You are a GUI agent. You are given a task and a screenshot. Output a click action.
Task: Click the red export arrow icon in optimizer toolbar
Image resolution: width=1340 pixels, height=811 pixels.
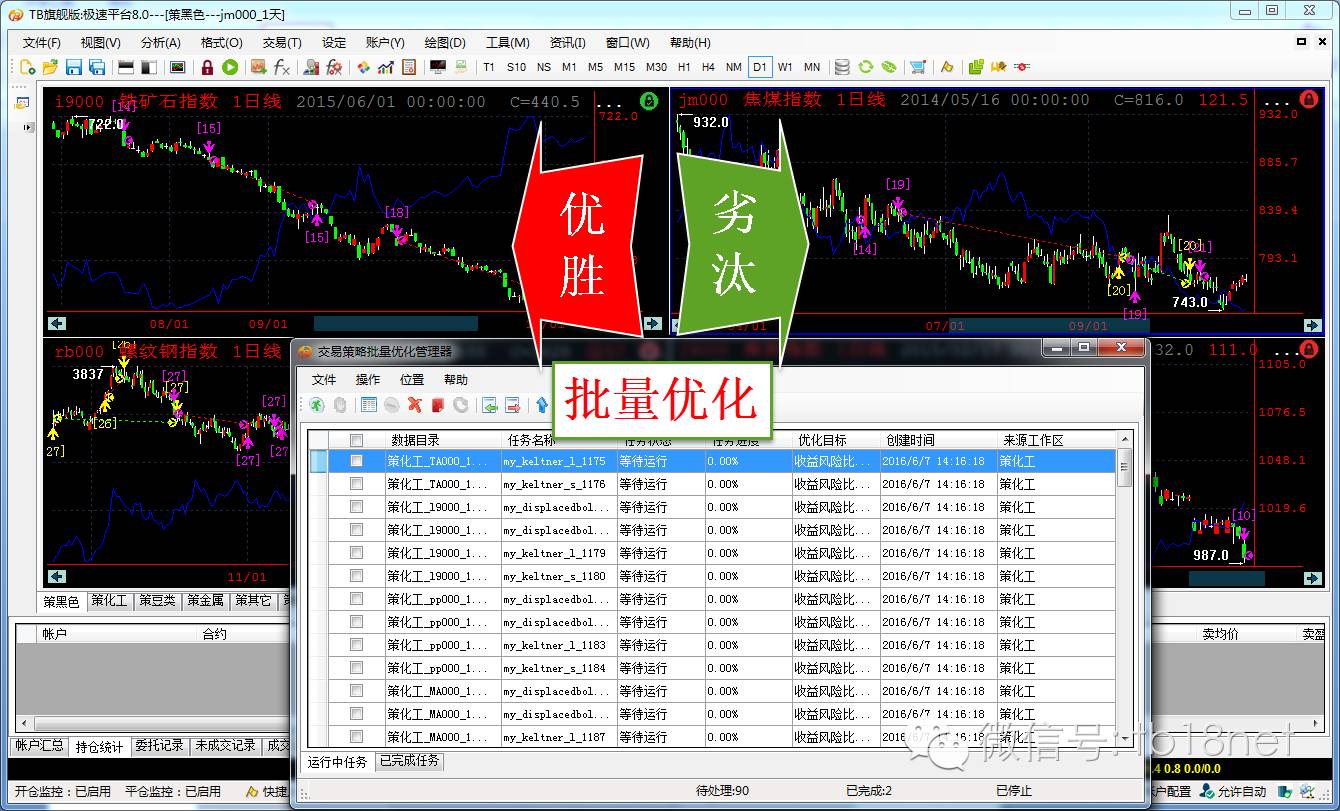[x=513, y=405]
